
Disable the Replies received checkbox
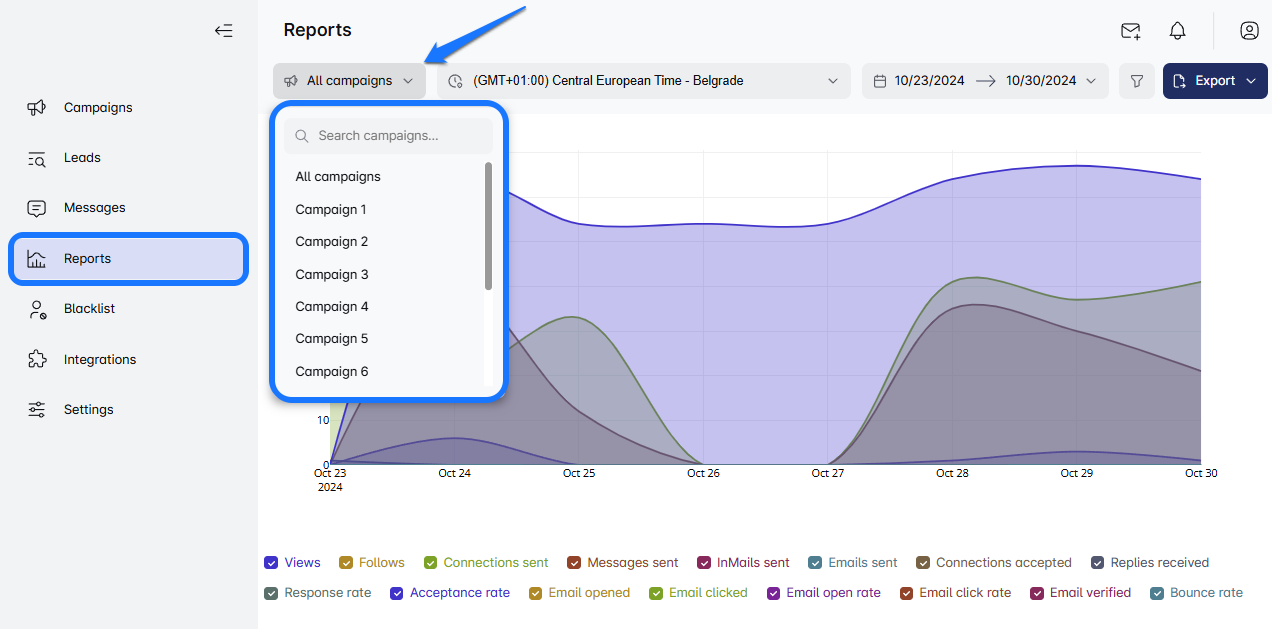[x=1097, y=563]
